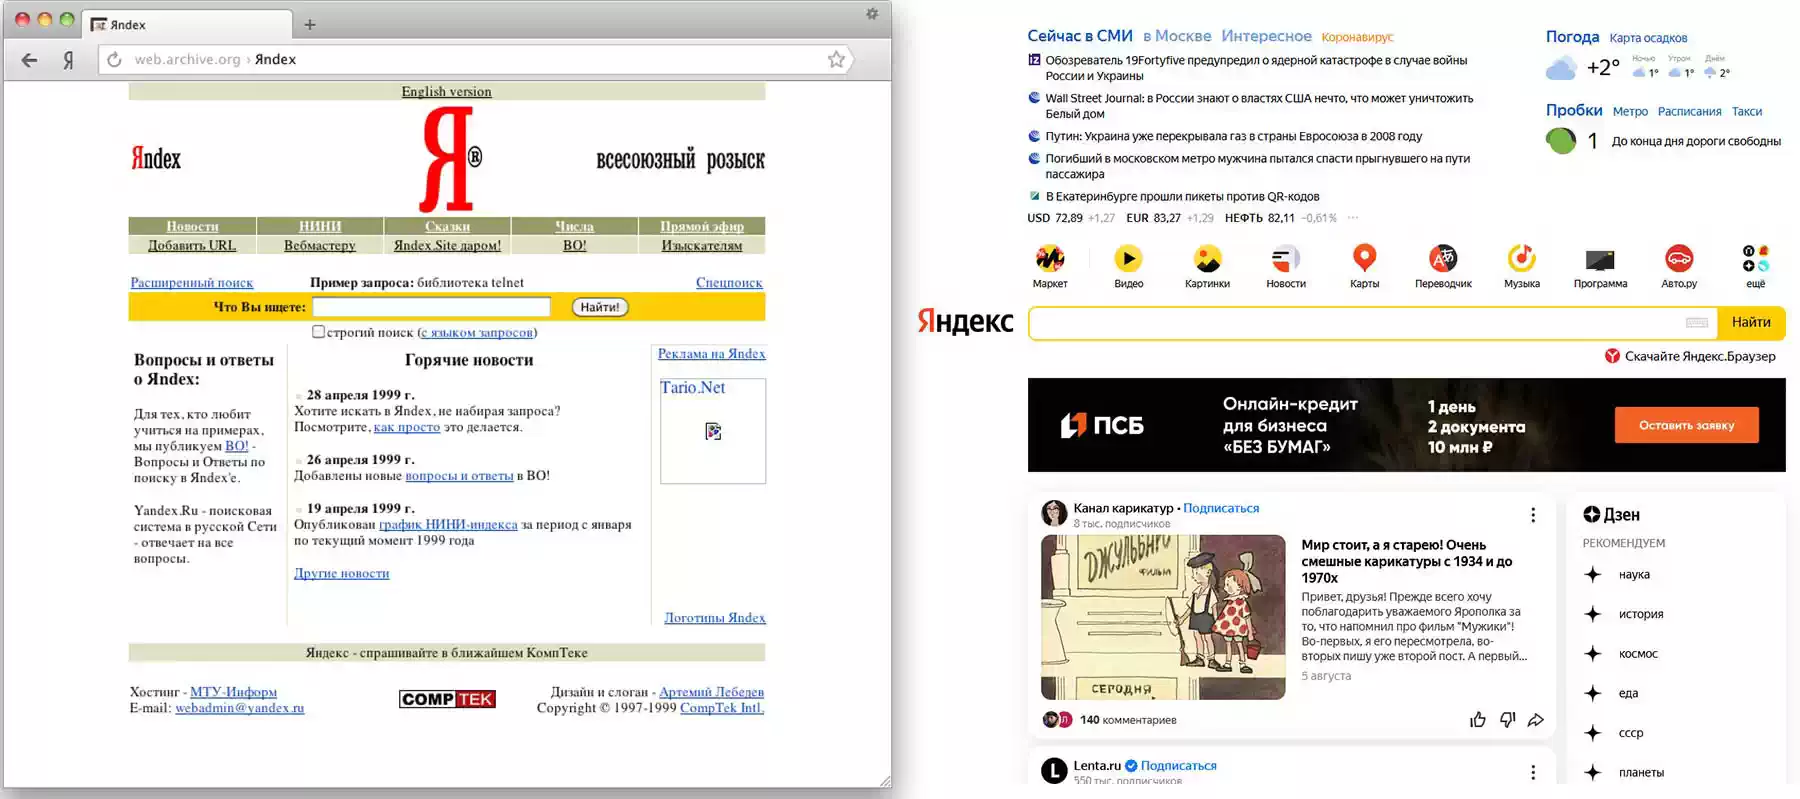Open the three-dot menu on Lenta.ru card

(x=1533, y=772)
